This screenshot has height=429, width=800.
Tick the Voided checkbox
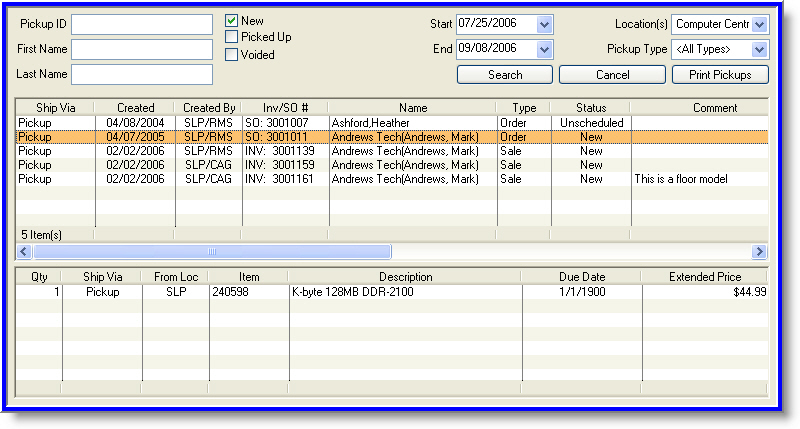point(232,55)
